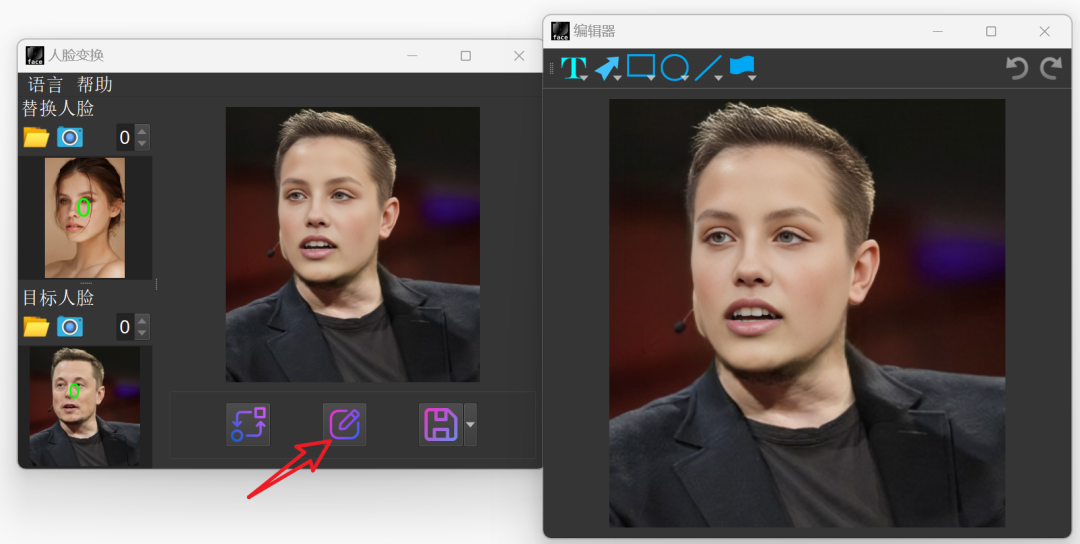Click the 目标人脸 section label

[59, 298]
